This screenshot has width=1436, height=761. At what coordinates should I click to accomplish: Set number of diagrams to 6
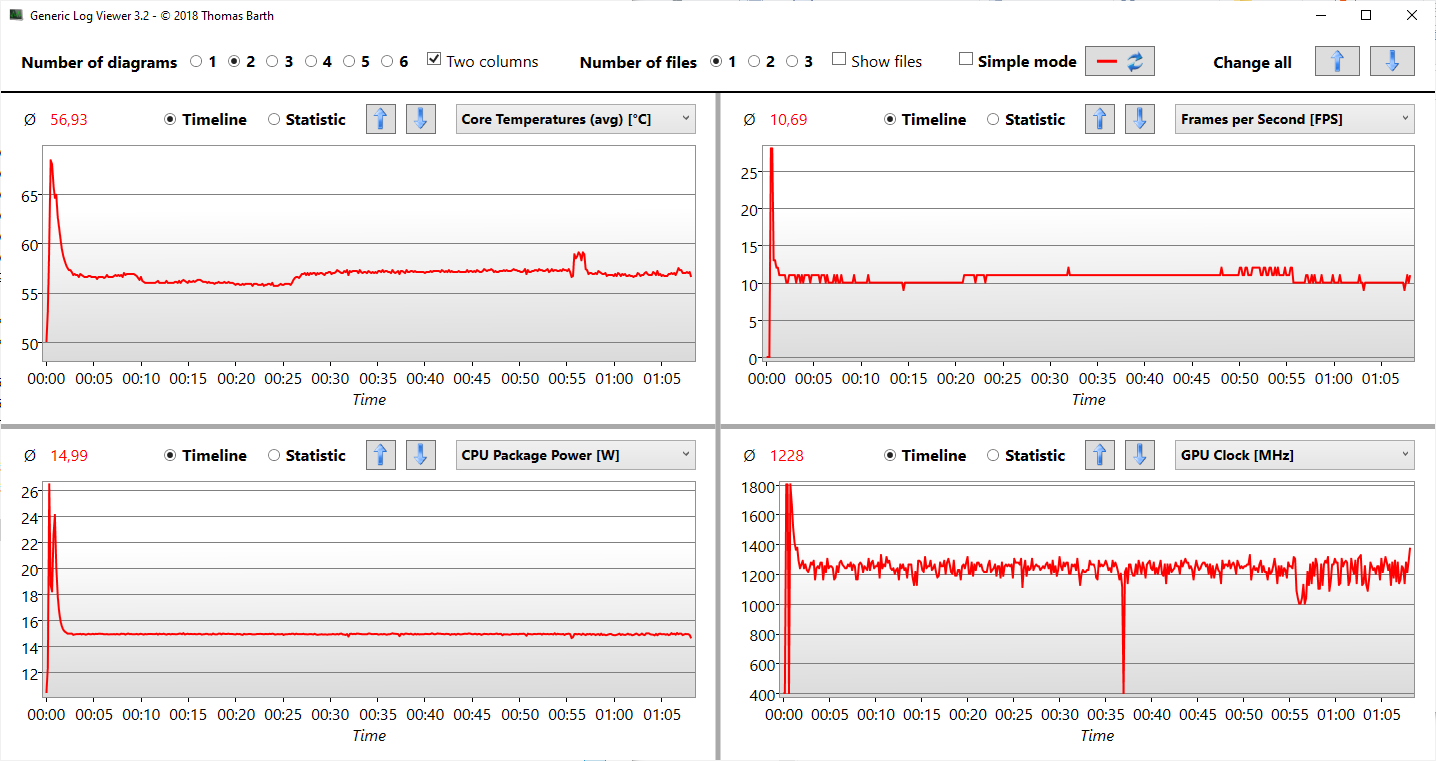[x=388, y=61]
